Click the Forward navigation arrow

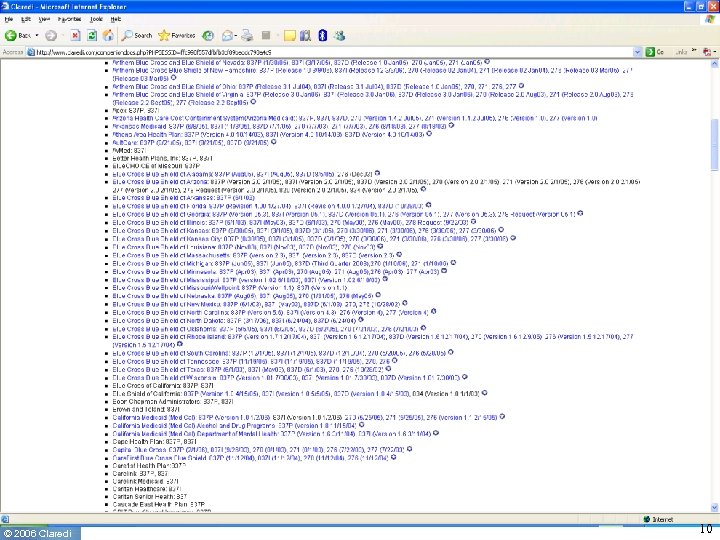(x=51, y=35)
